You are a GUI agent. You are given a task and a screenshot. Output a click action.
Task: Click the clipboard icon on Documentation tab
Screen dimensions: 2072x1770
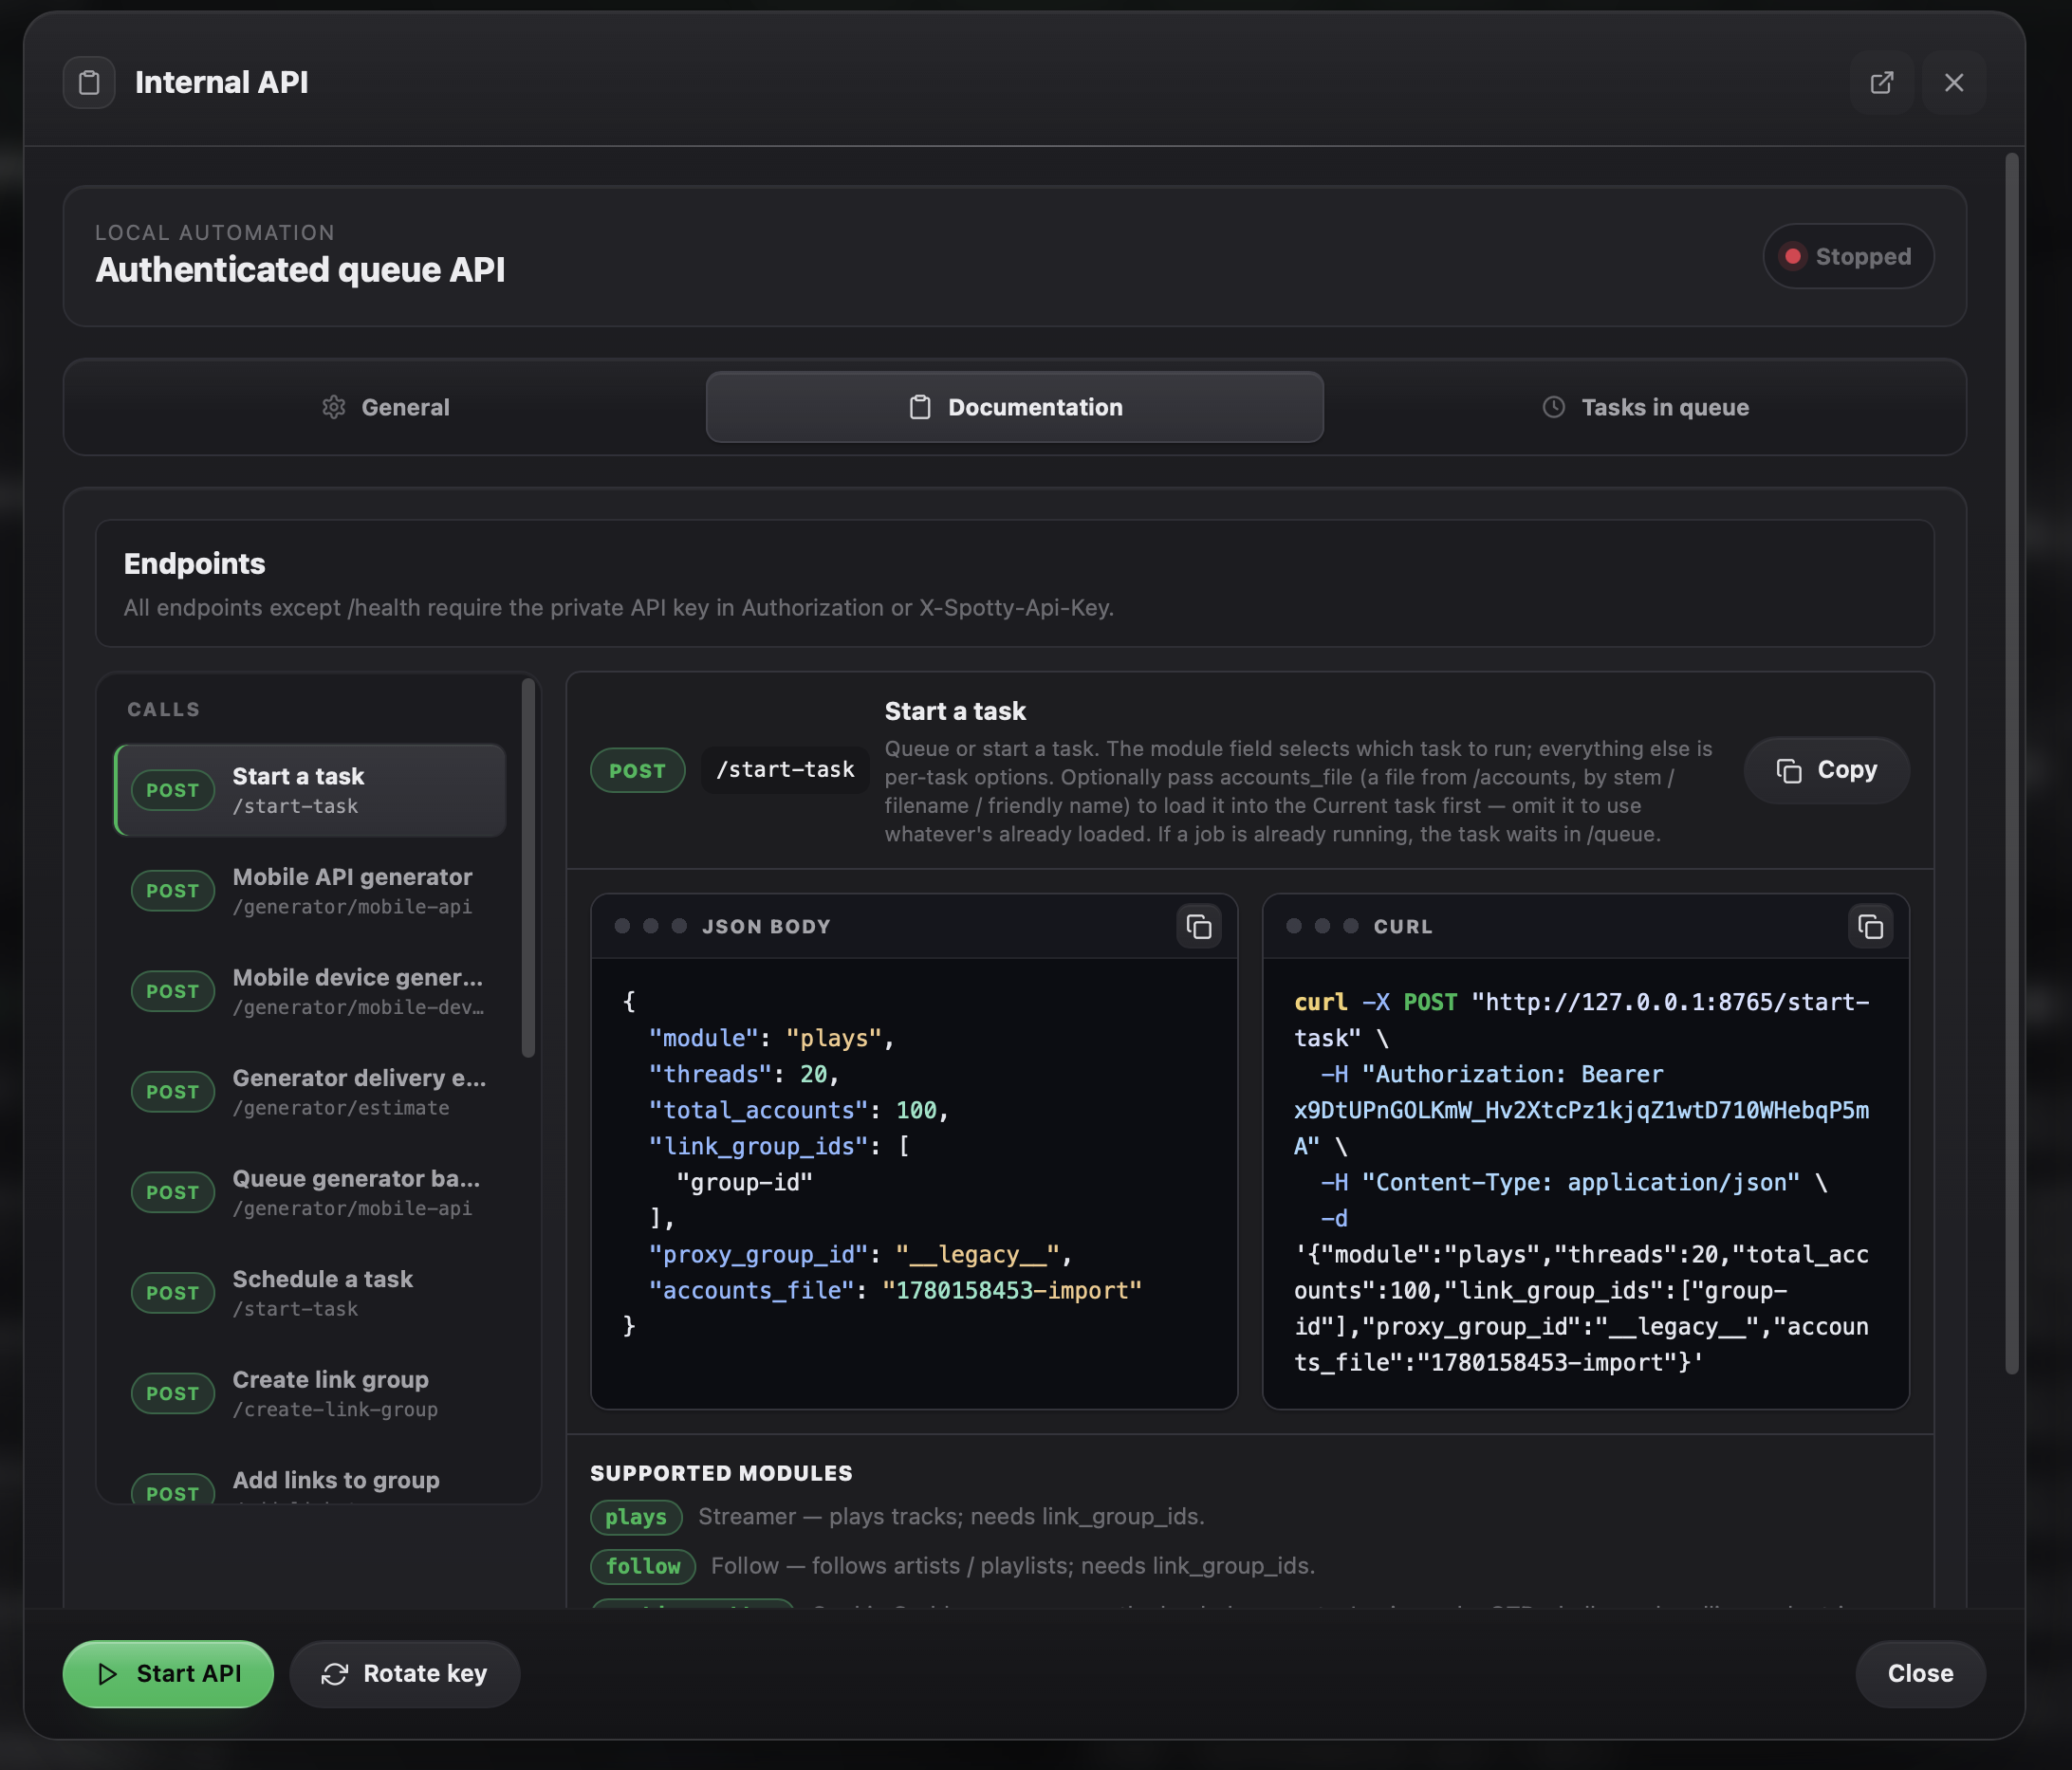(920, 407)
